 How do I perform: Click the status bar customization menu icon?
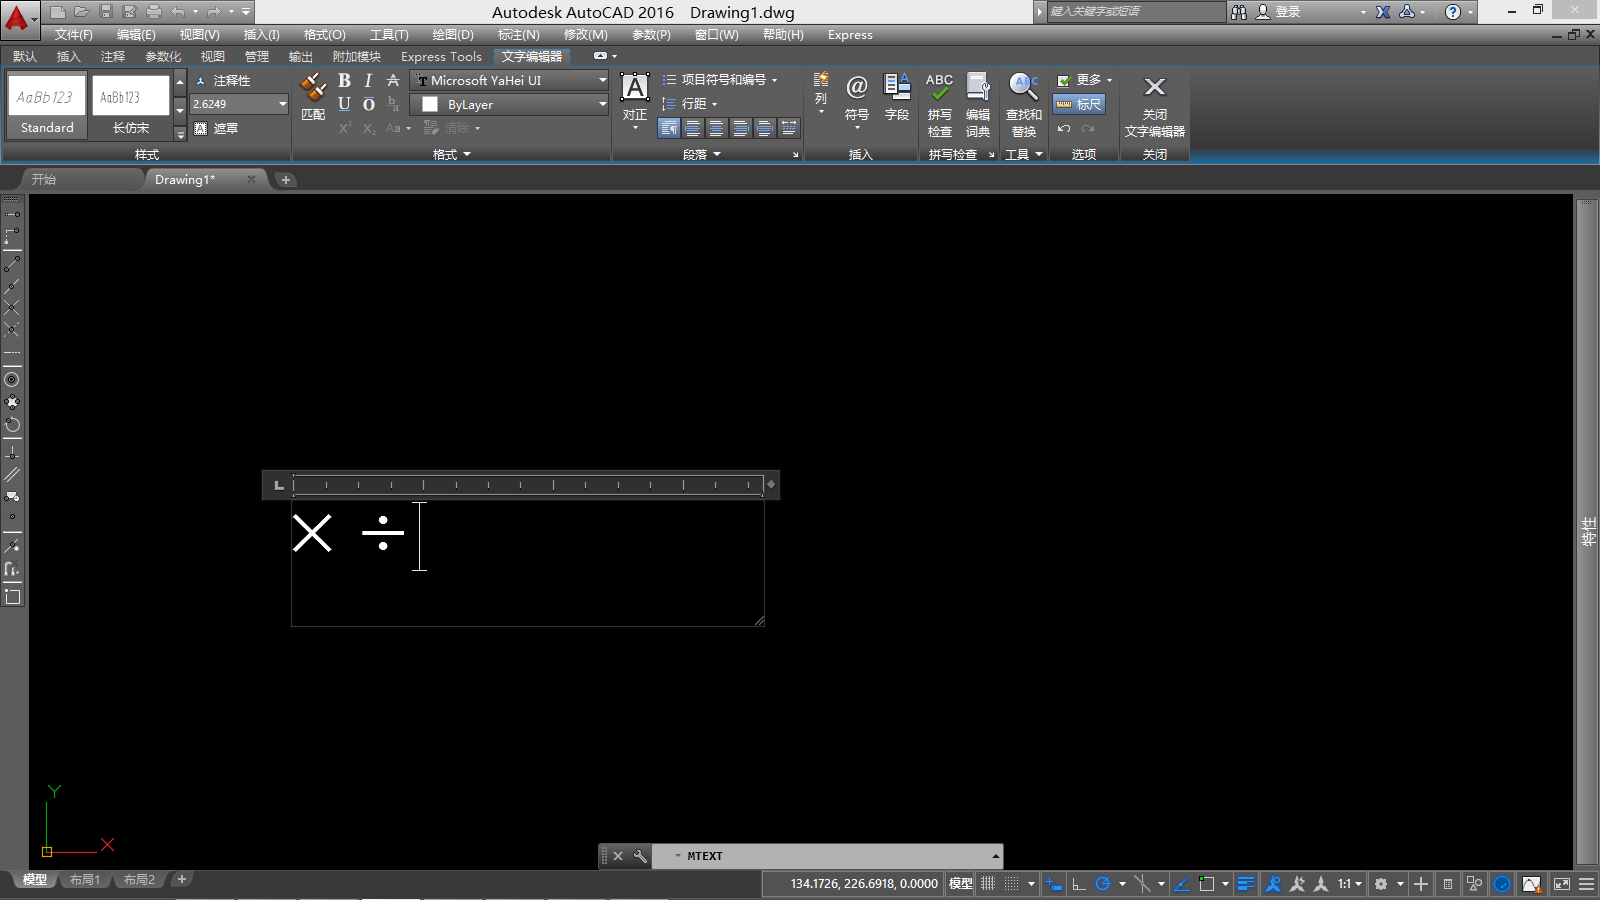(1586, 884)
